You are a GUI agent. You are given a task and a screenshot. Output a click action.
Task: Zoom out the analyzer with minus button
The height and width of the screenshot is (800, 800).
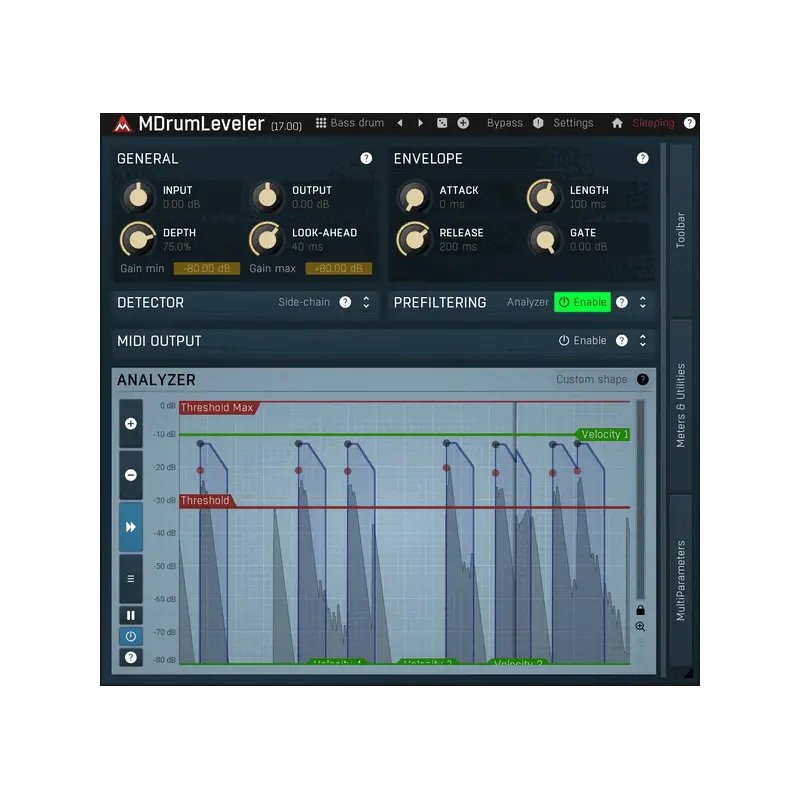click(131, 475)
